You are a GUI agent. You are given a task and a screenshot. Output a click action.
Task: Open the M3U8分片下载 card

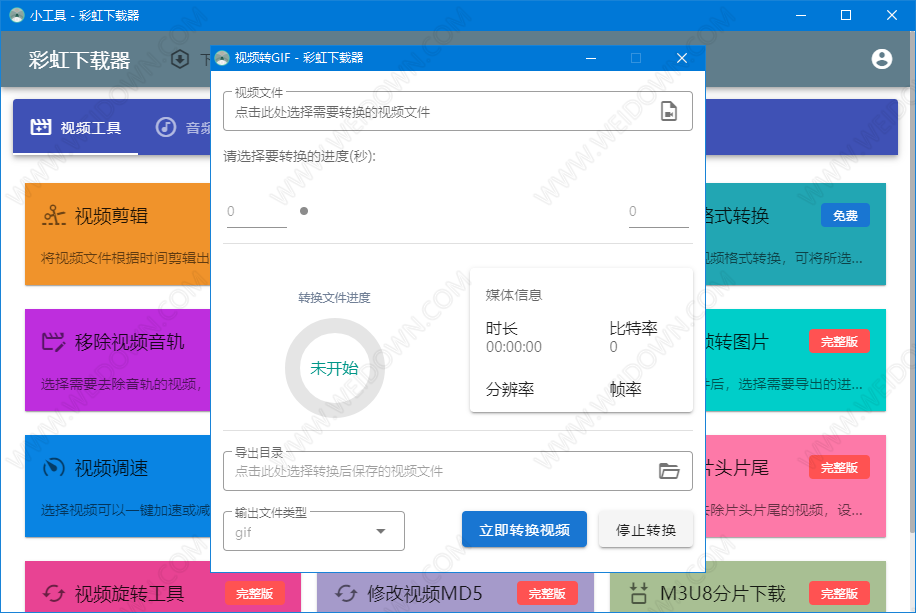click(748, 587)
